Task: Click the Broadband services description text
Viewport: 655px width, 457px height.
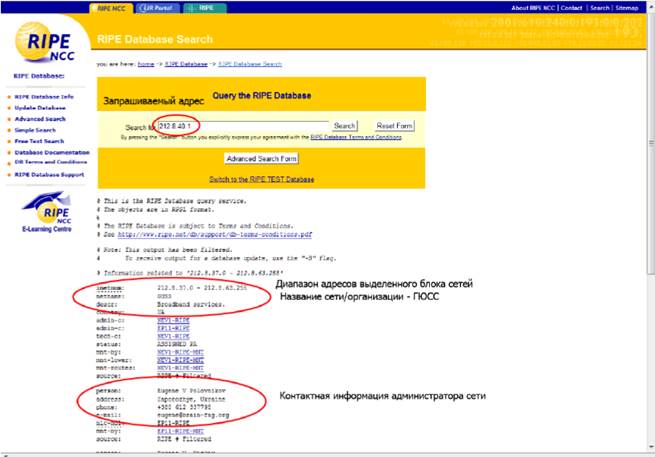Action: (191, 305)
